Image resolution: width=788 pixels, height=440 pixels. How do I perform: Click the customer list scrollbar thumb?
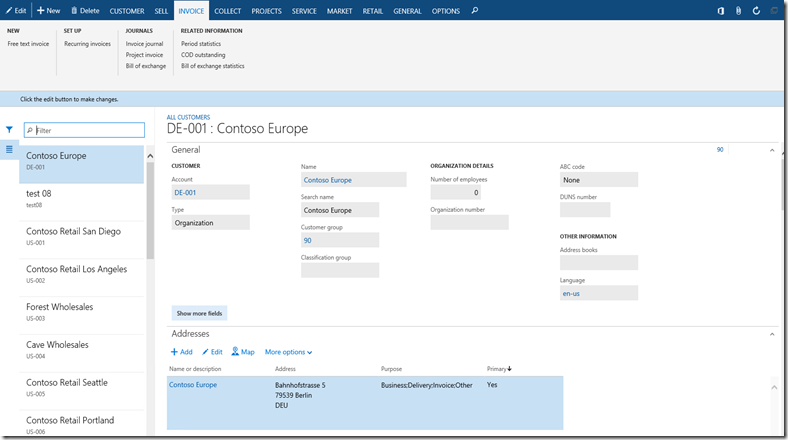tap(150, 211)
